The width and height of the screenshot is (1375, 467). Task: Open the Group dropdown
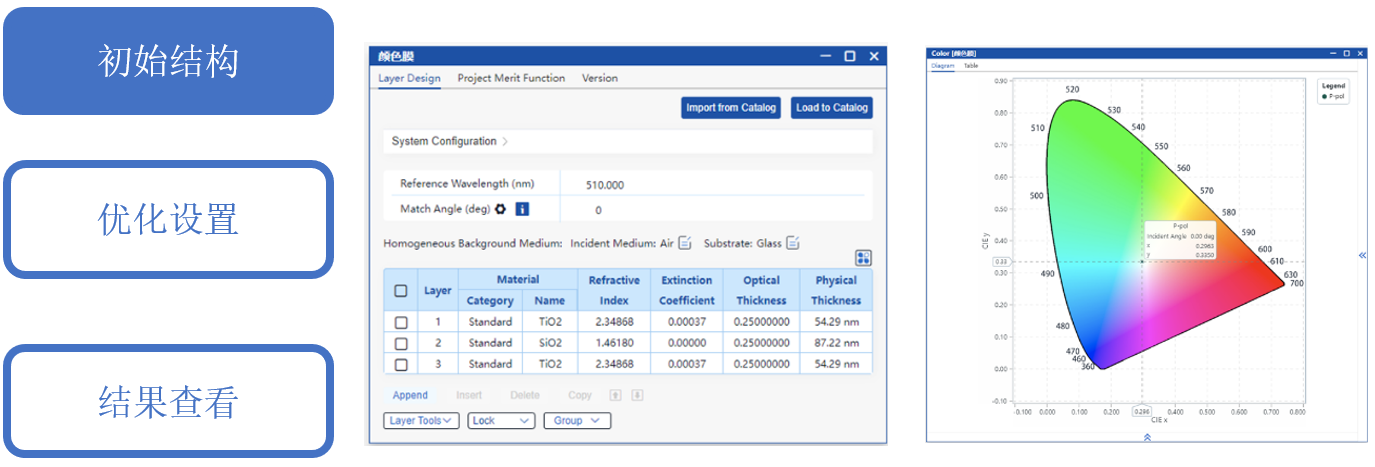[577, 421]
